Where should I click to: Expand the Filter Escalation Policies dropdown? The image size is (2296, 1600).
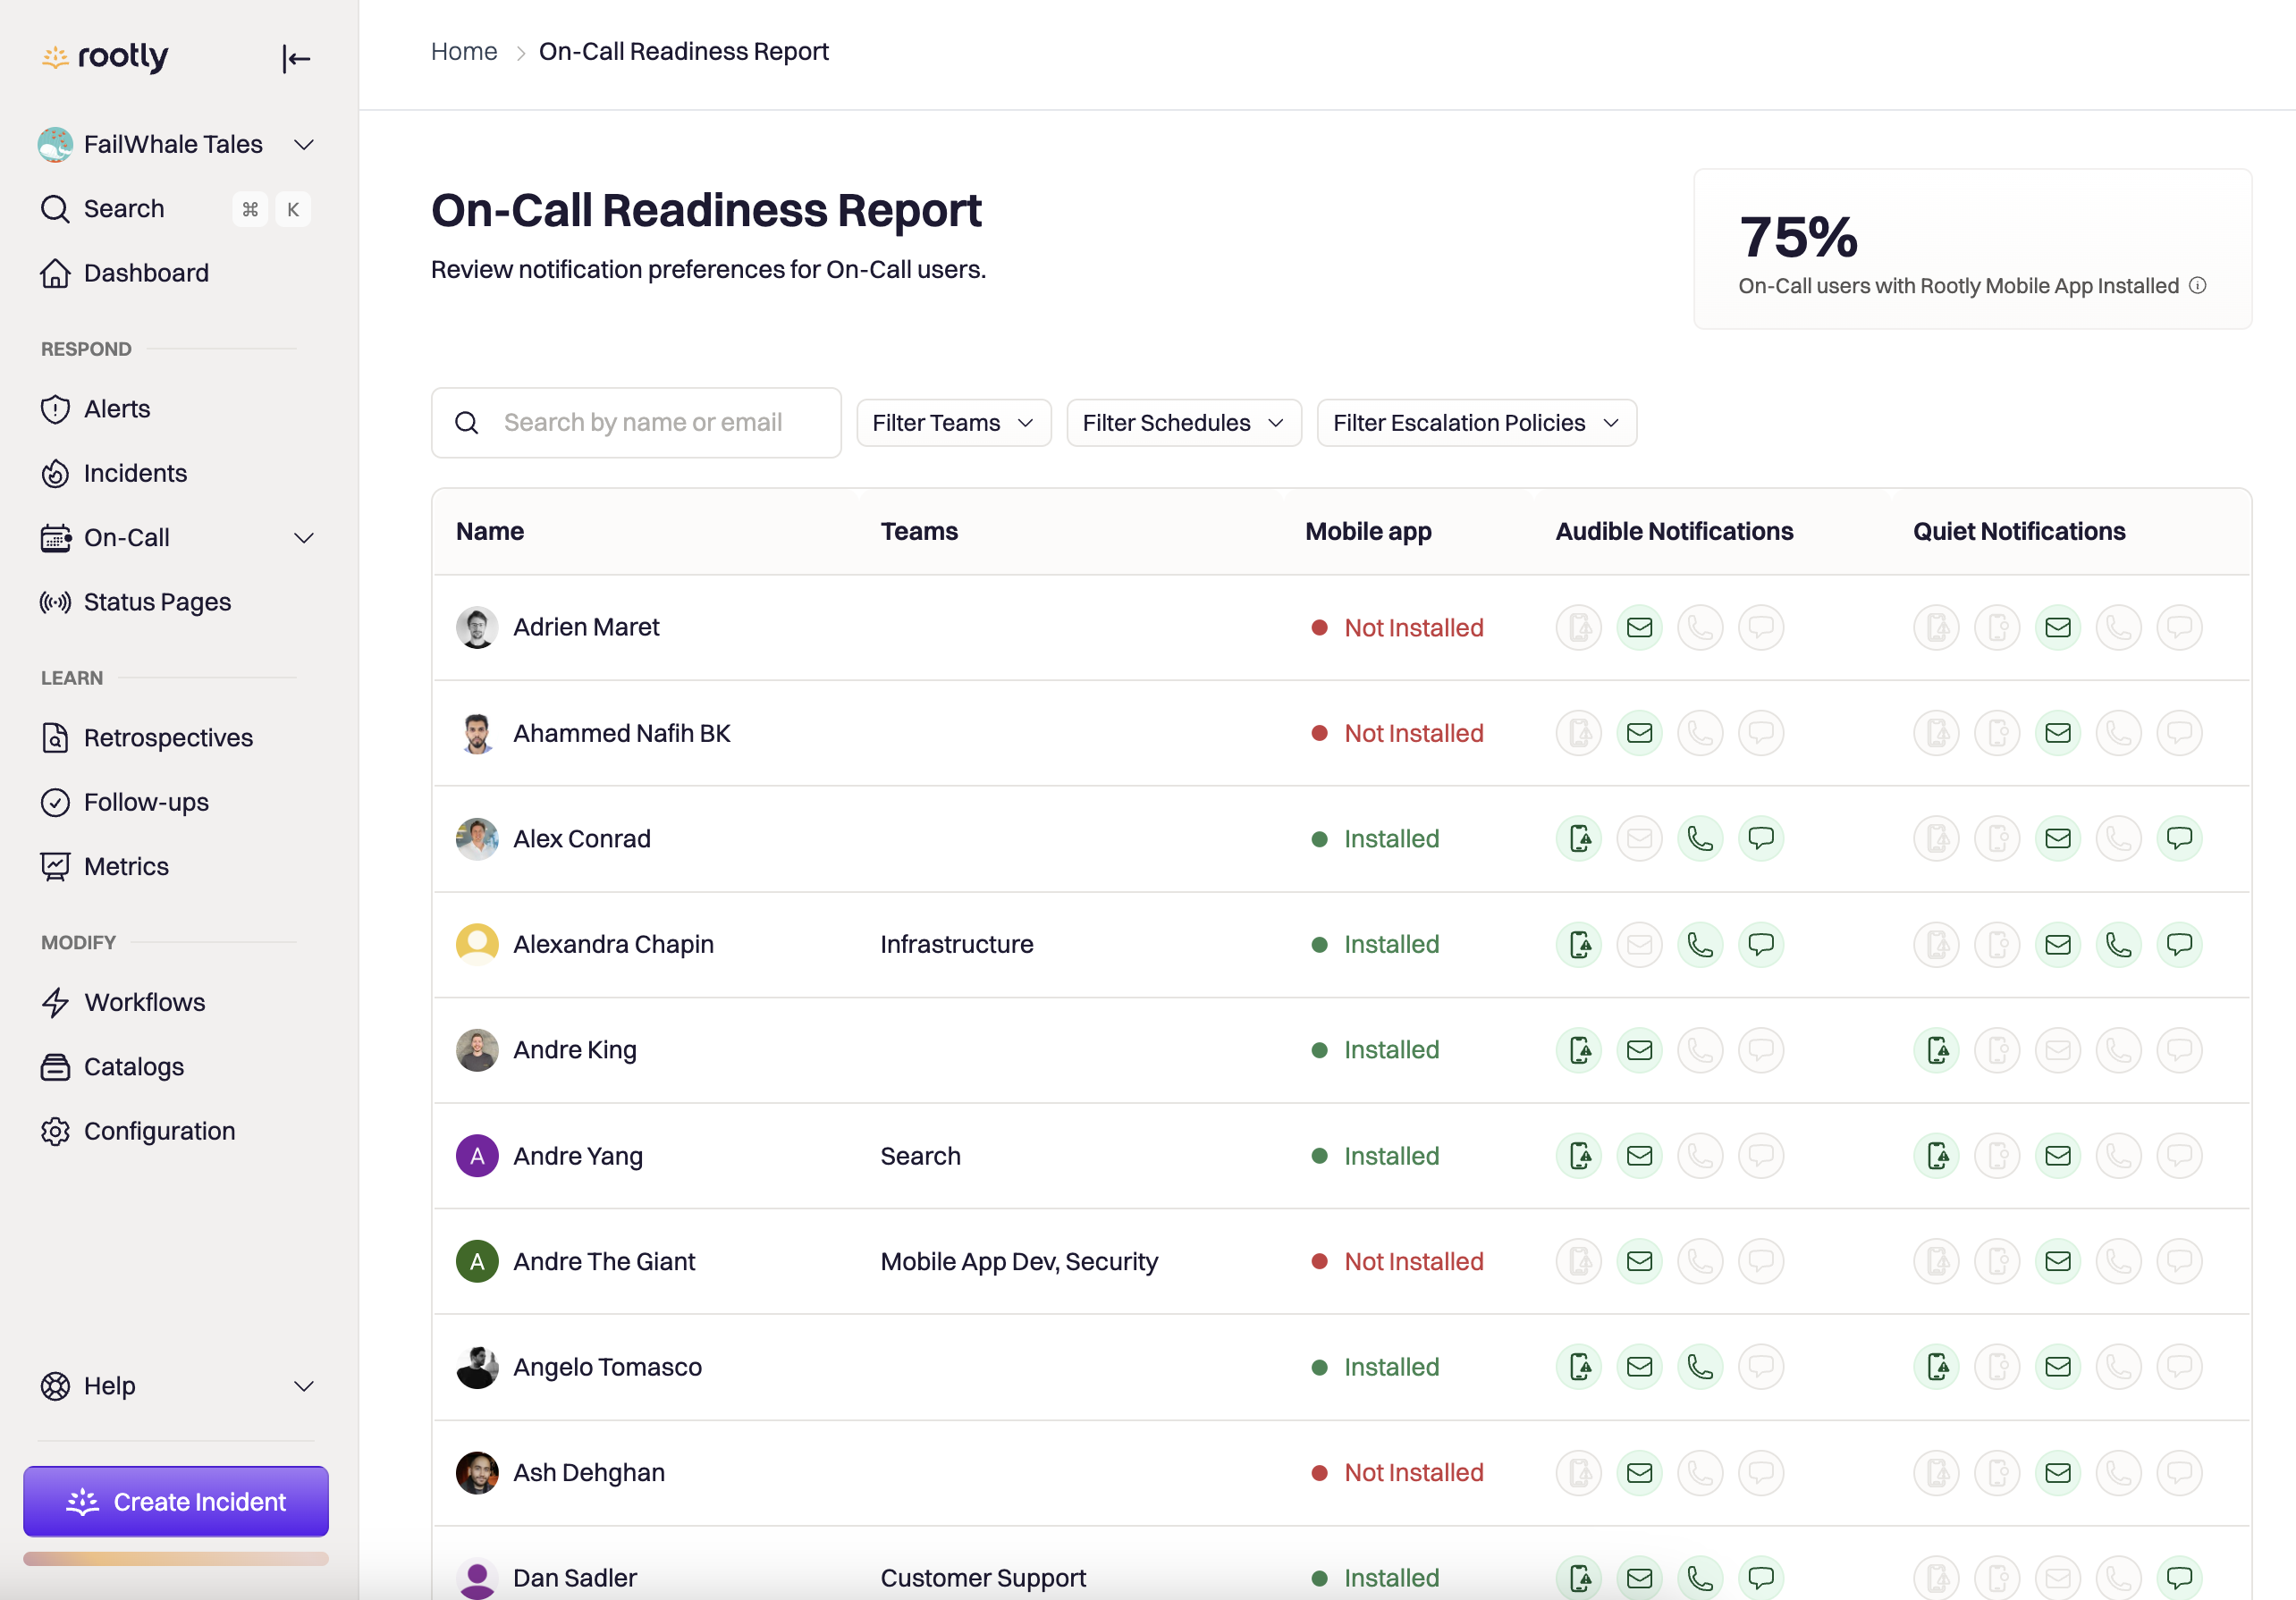coord(1476,423)
